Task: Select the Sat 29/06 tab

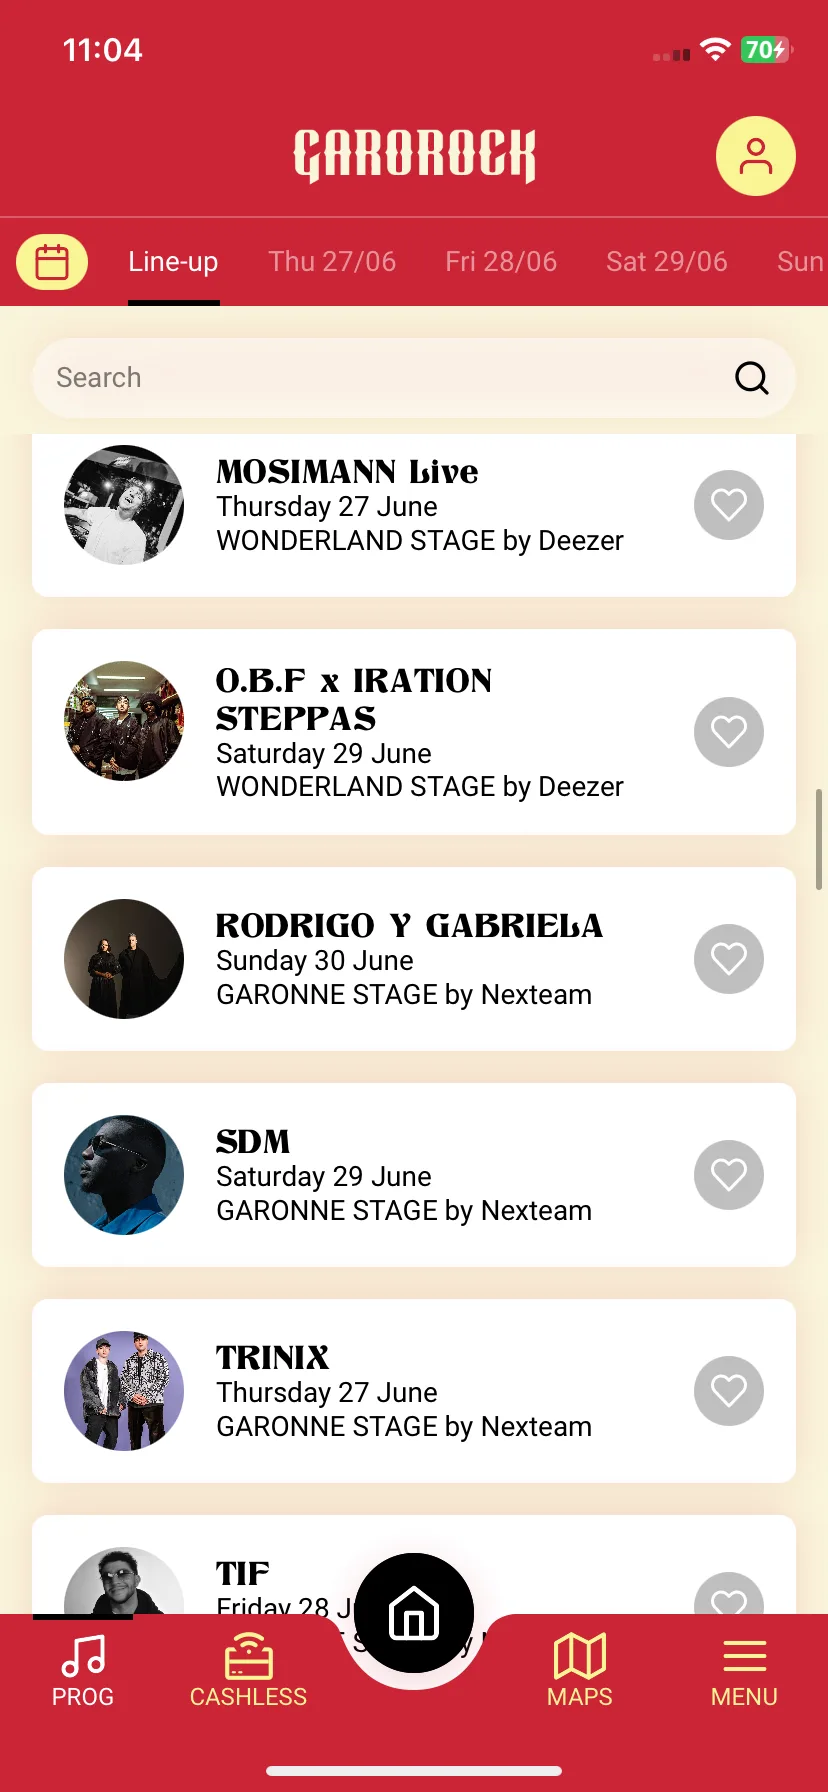Action: point(667,262)
